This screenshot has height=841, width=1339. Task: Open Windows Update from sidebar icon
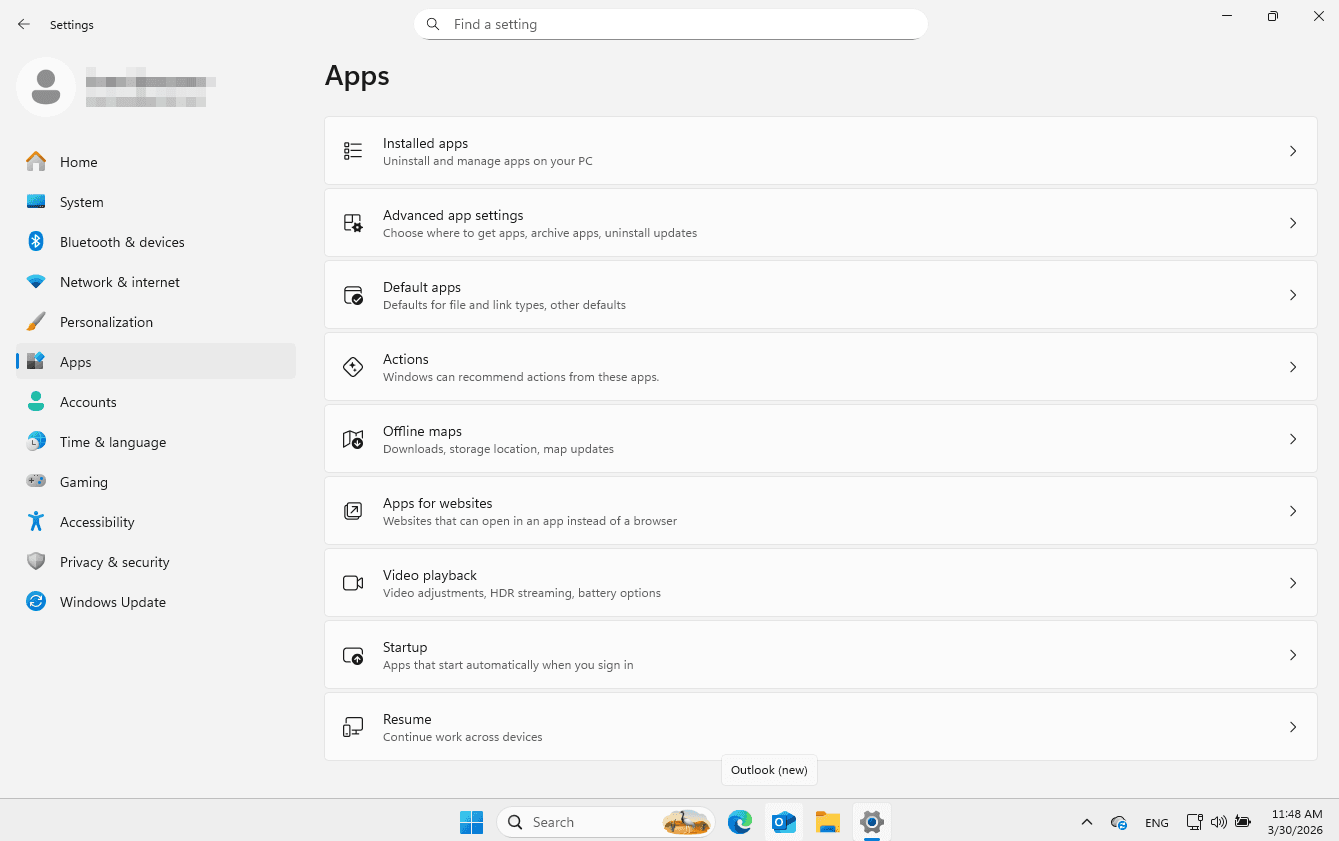pyautogui.click(x=36, y=602)
